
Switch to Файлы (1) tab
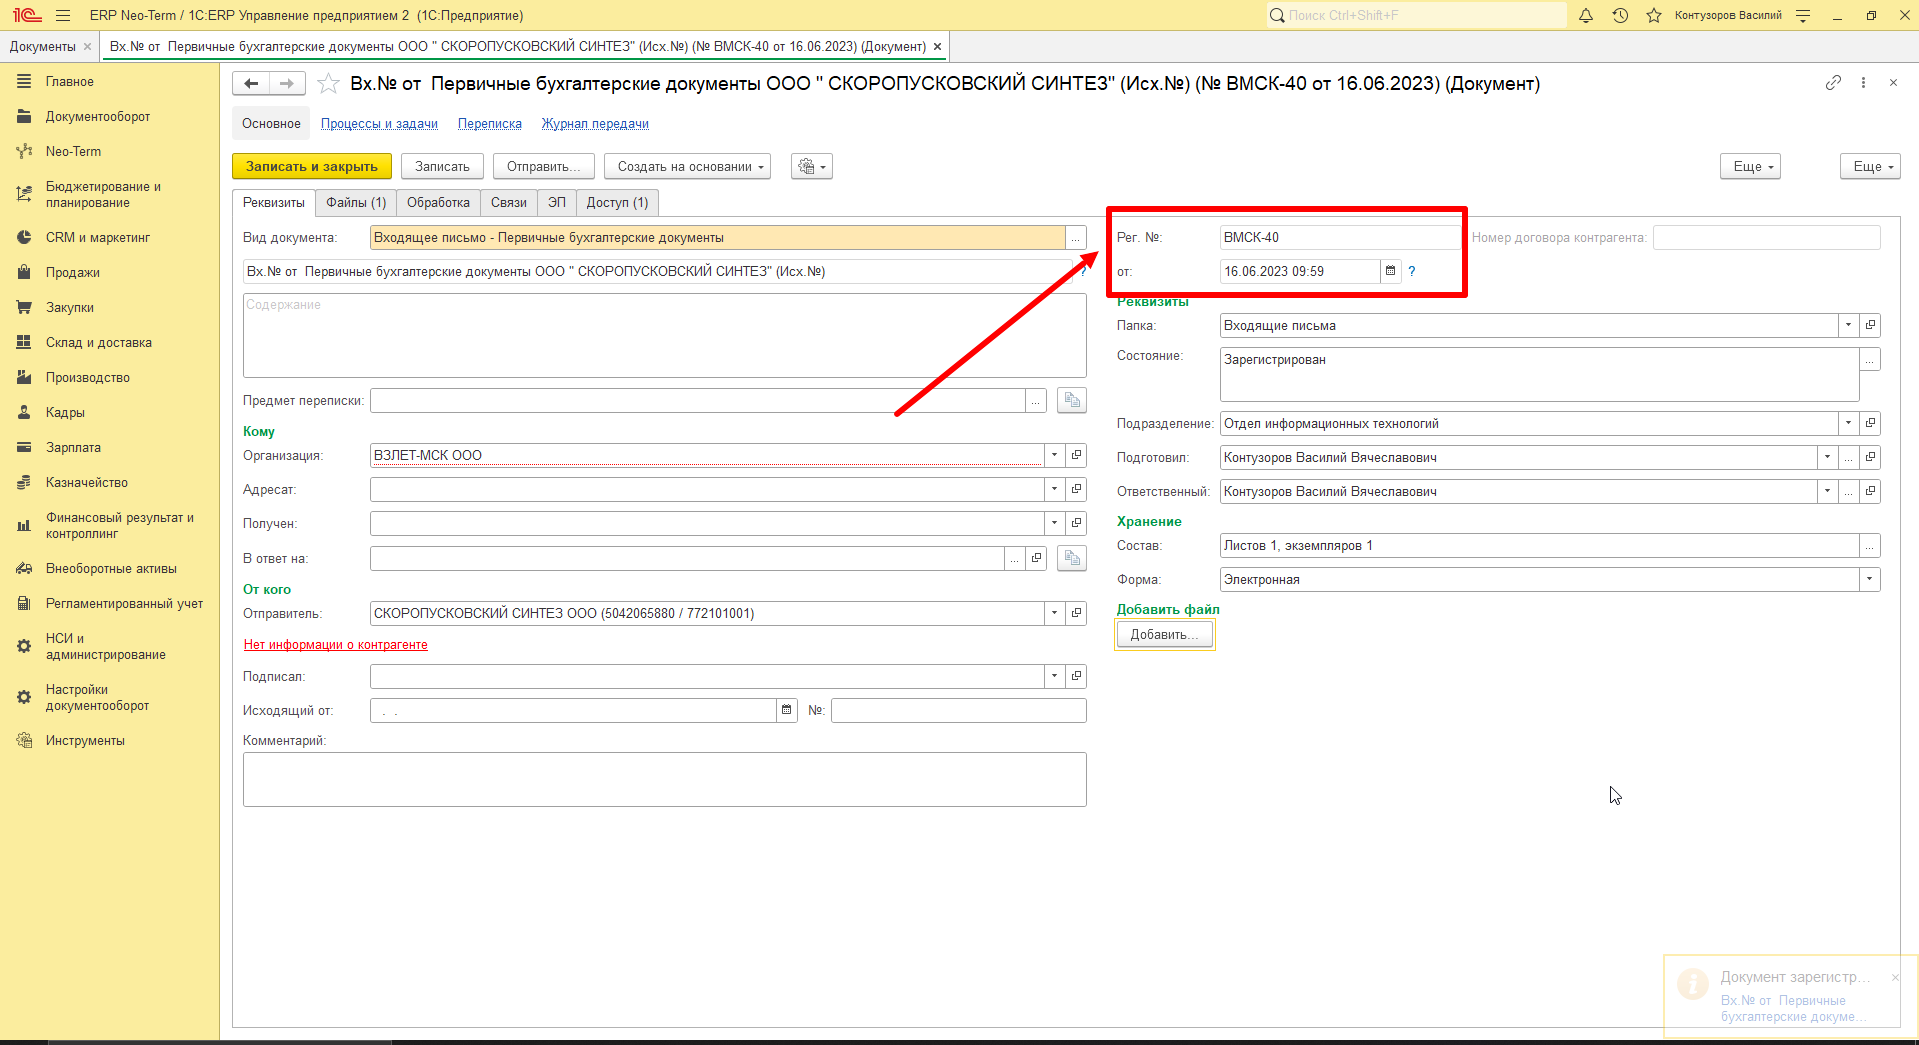click(356, 203)
